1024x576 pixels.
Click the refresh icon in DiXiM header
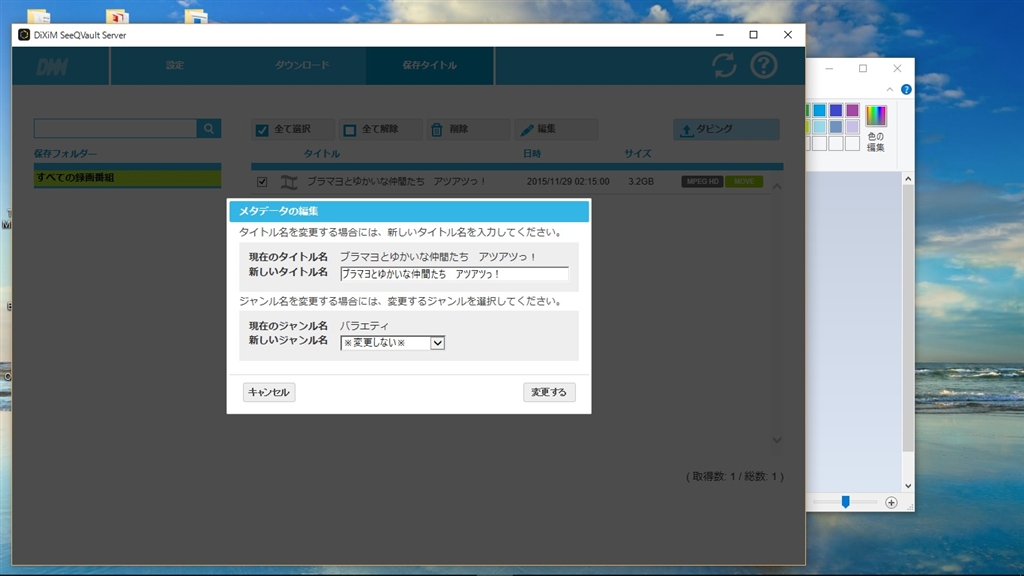pyautogui.click(x=724, y=65)
